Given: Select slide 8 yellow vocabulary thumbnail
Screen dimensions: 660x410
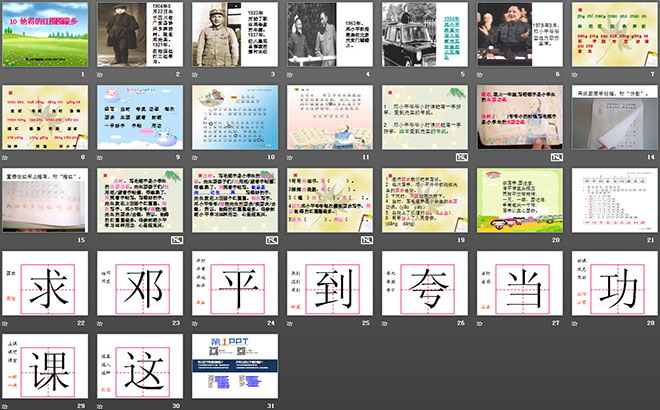Looking at the screenshot, I should click(45, 117).
